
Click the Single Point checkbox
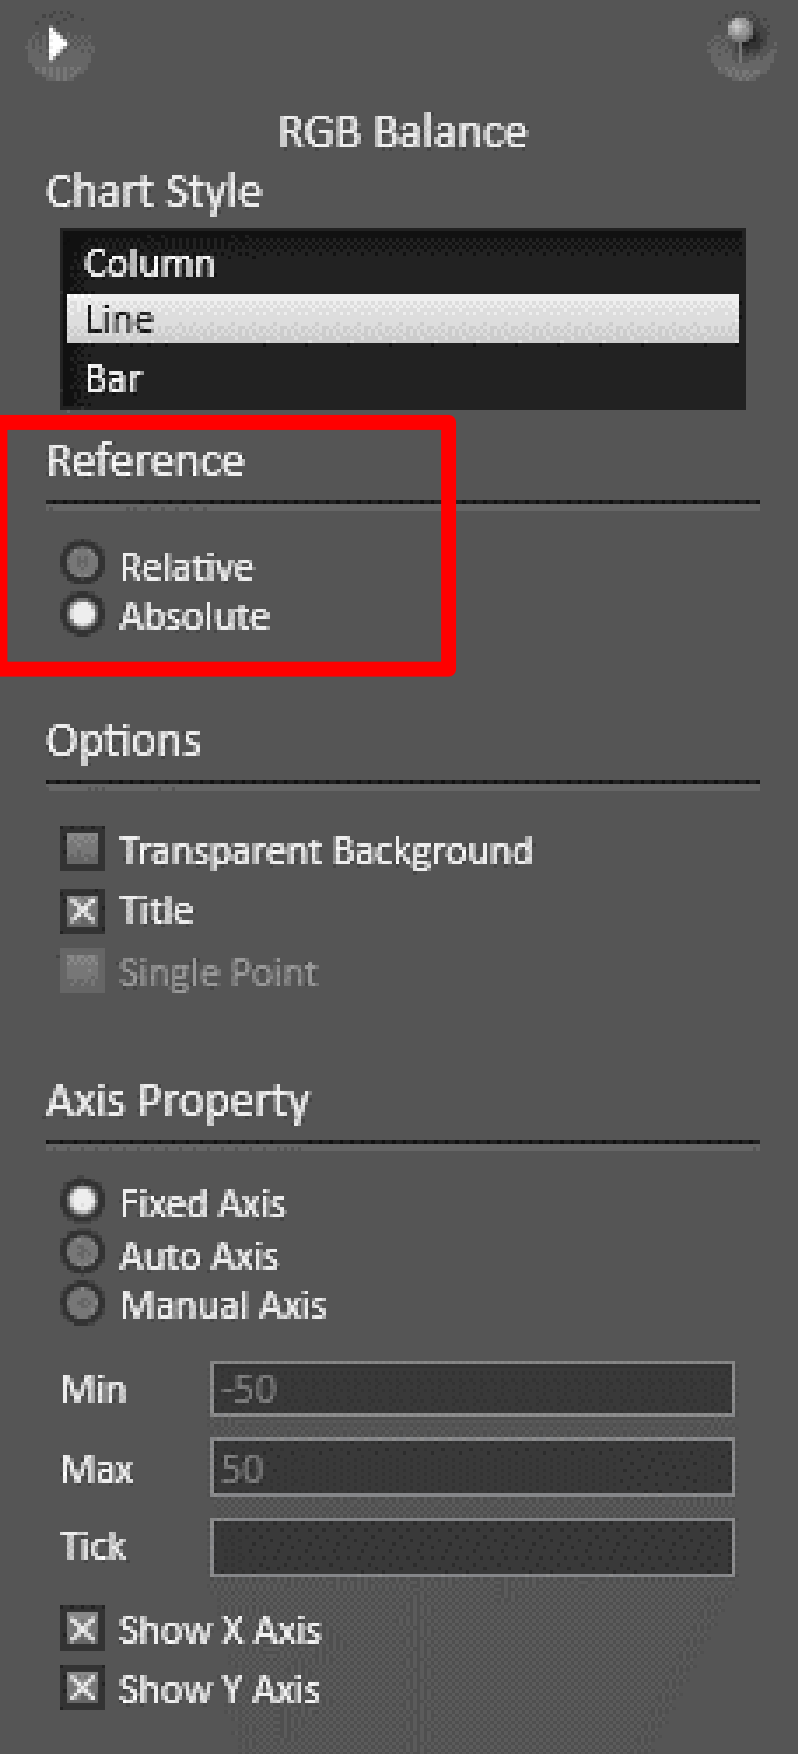point(82,971)
